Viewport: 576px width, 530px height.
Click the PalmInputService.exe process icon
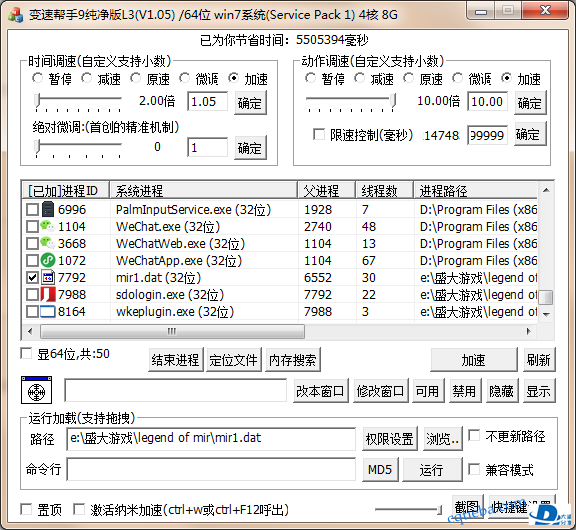[47, 209]
